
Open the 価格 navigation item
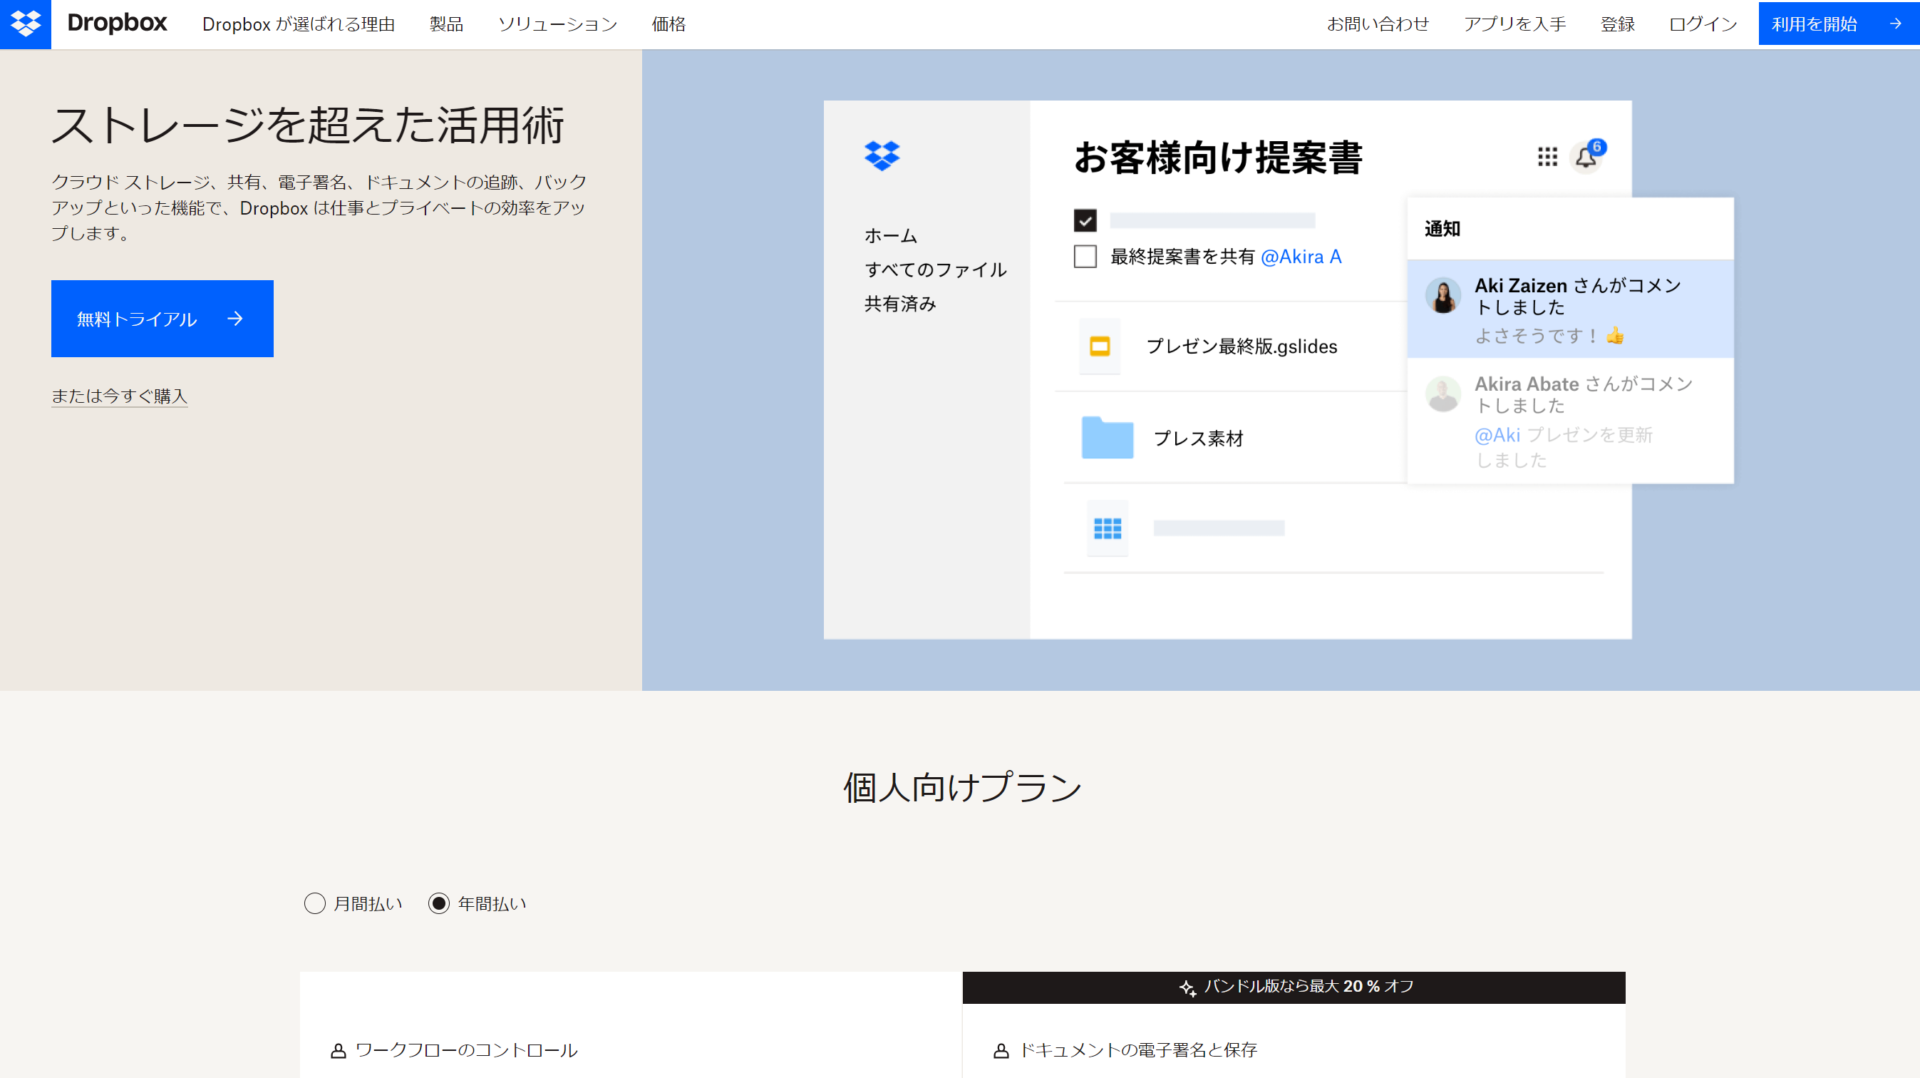668,24
